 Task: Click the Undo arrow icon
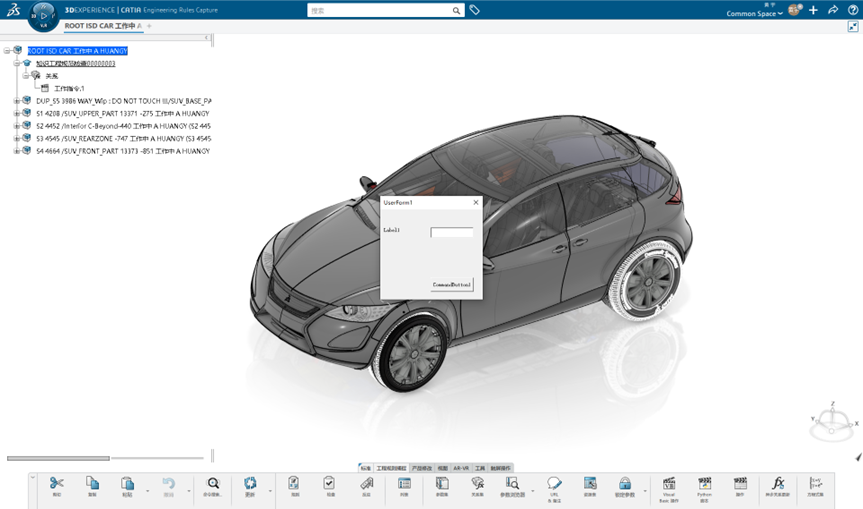(168, 483)
